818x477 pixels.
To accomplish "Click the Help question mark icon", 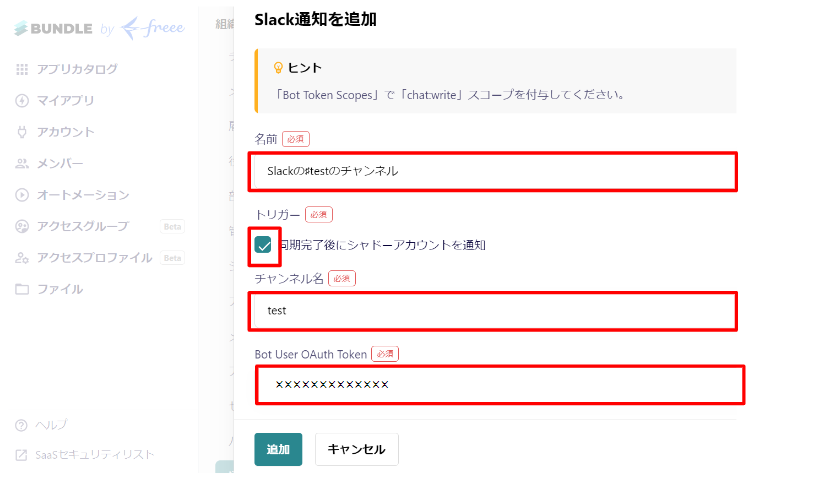I will click(x=21, y=425).
